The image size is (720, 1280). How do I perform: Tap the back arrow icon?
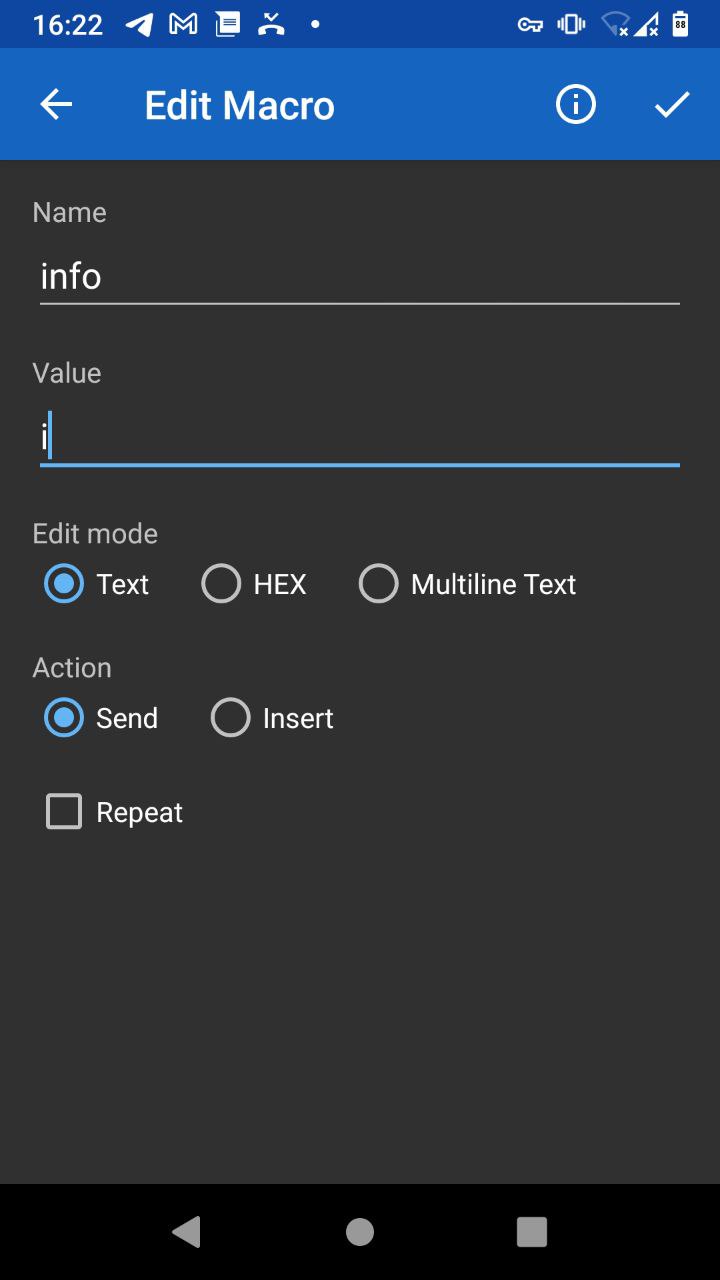56,104
